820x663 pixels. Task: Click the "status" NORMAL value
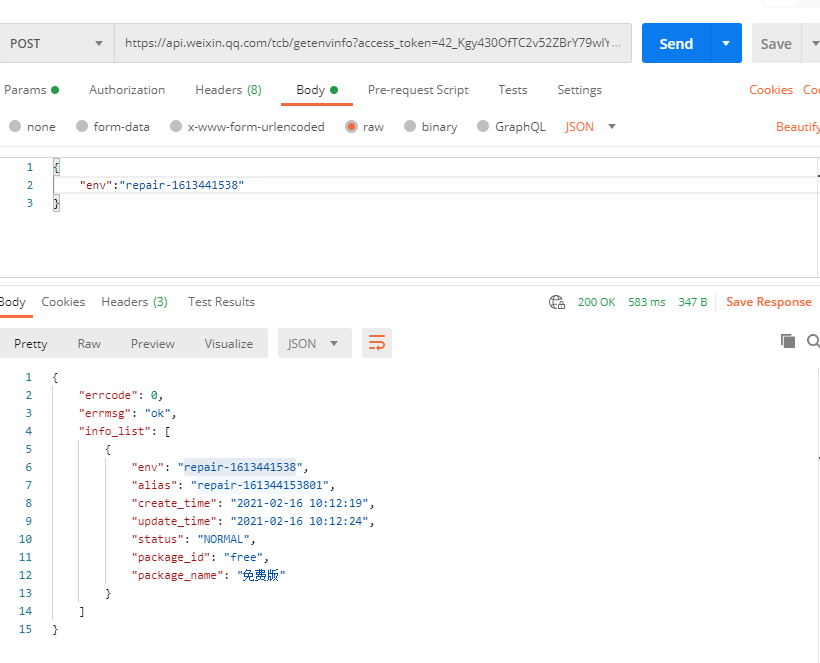point(223,539)
